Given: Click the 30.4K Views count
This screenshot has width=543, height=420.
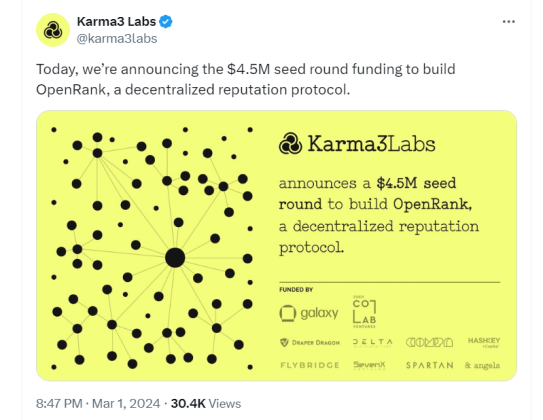Looking at the screenshot, I should tap(206, 403).
